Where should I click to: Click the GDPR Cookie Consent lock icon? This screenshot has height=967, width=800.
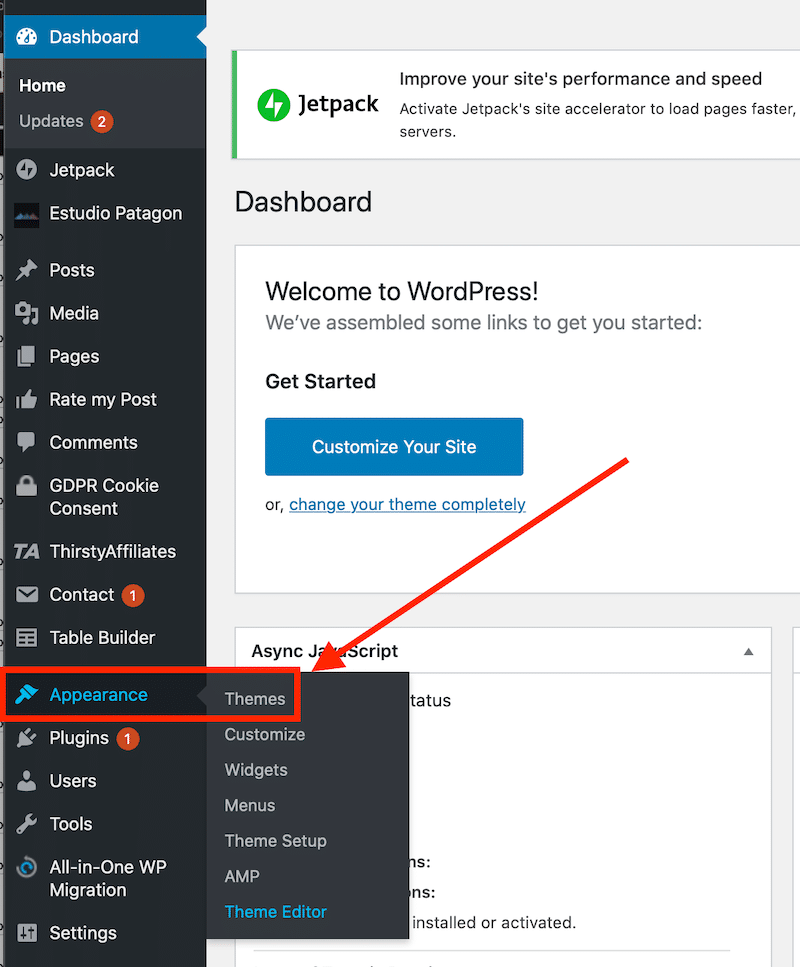[x=27, y=486]
